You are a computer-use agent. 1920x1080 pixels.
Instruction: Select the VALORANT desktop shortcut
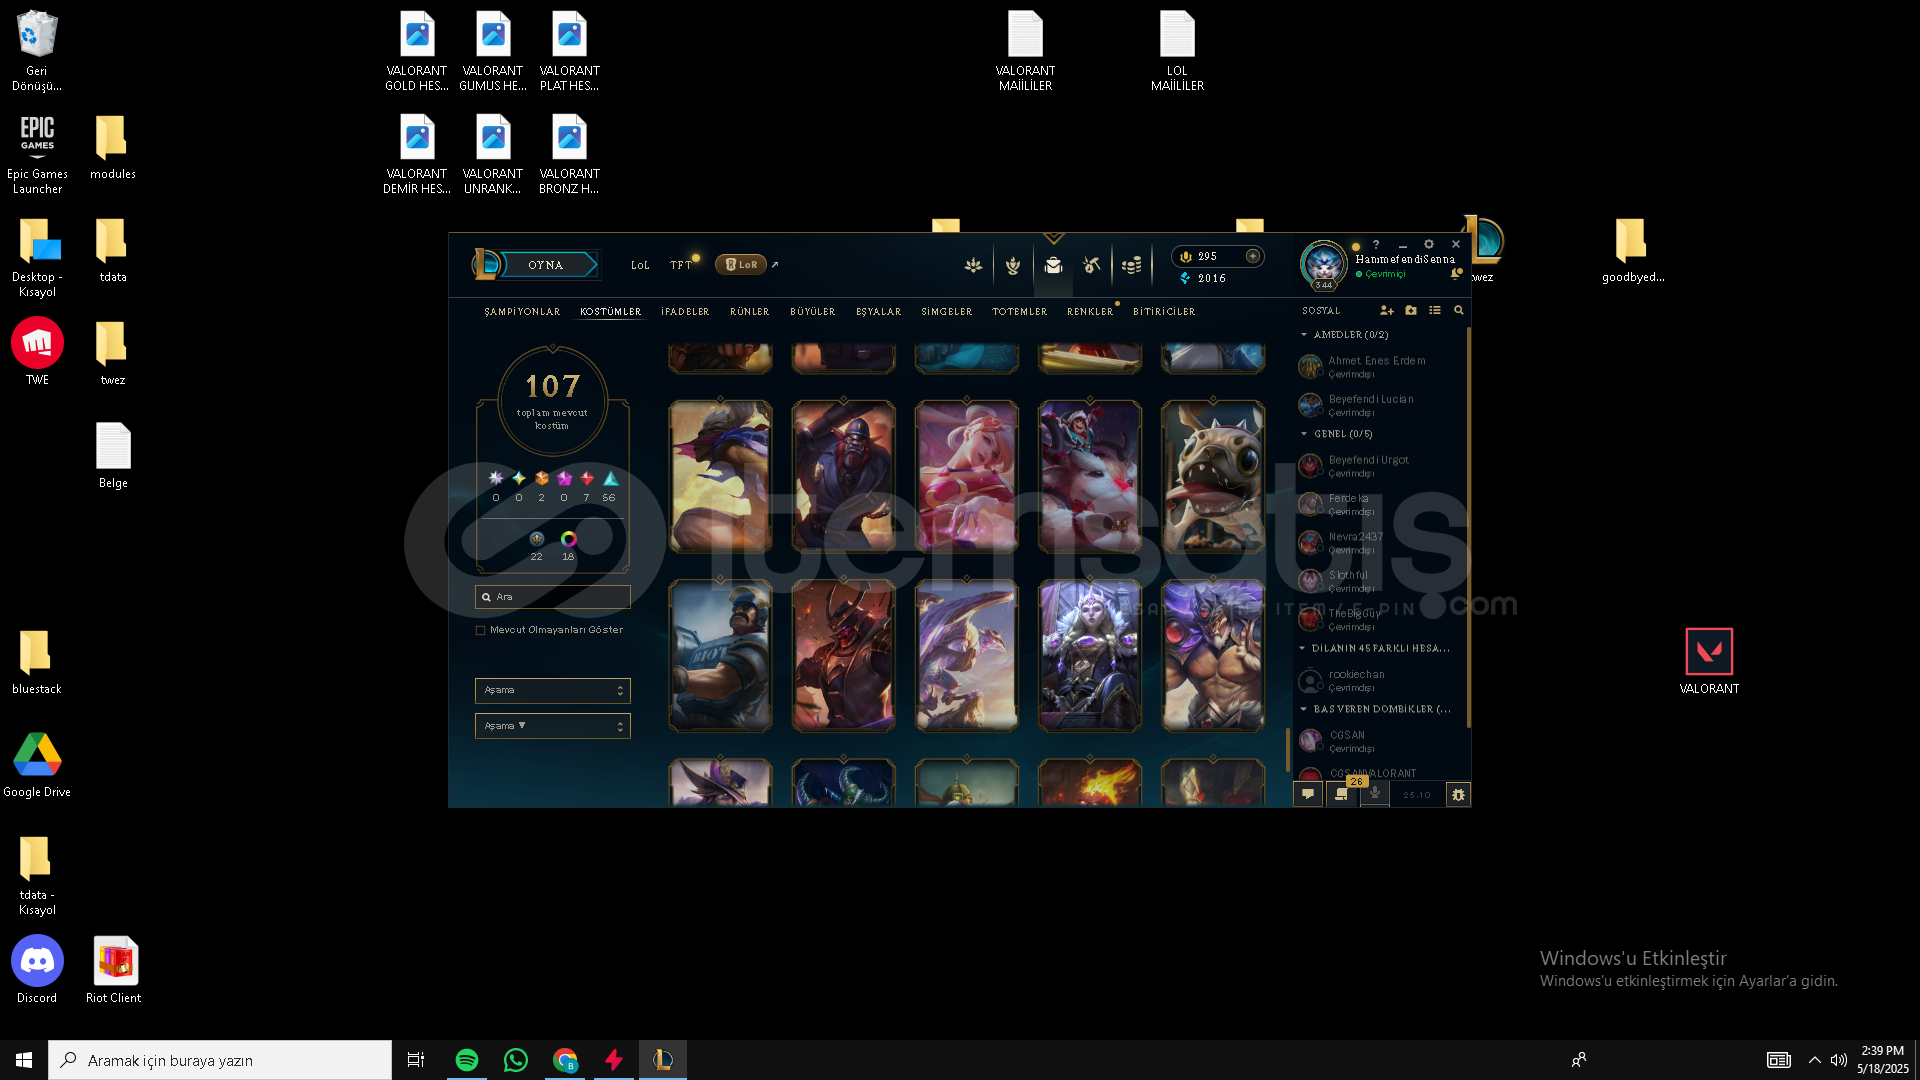[1709, 661]
